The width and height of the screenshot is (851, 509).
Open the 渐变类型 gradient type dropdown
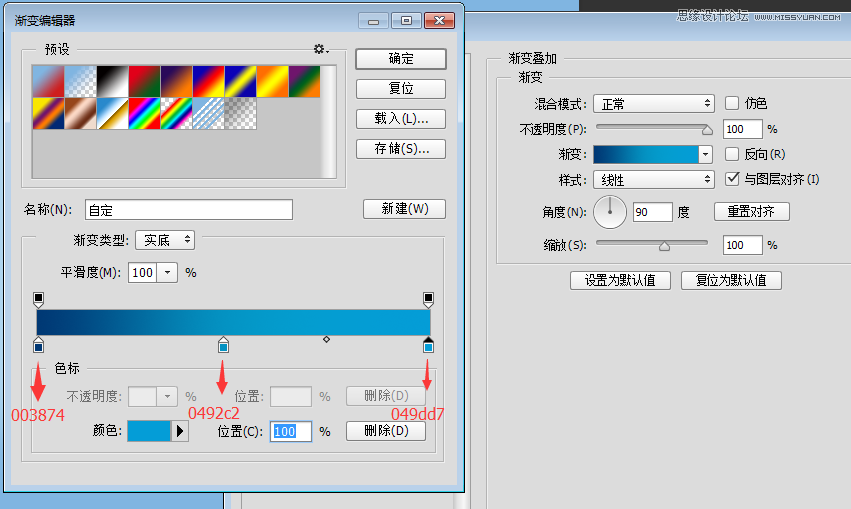coord(165,240)
